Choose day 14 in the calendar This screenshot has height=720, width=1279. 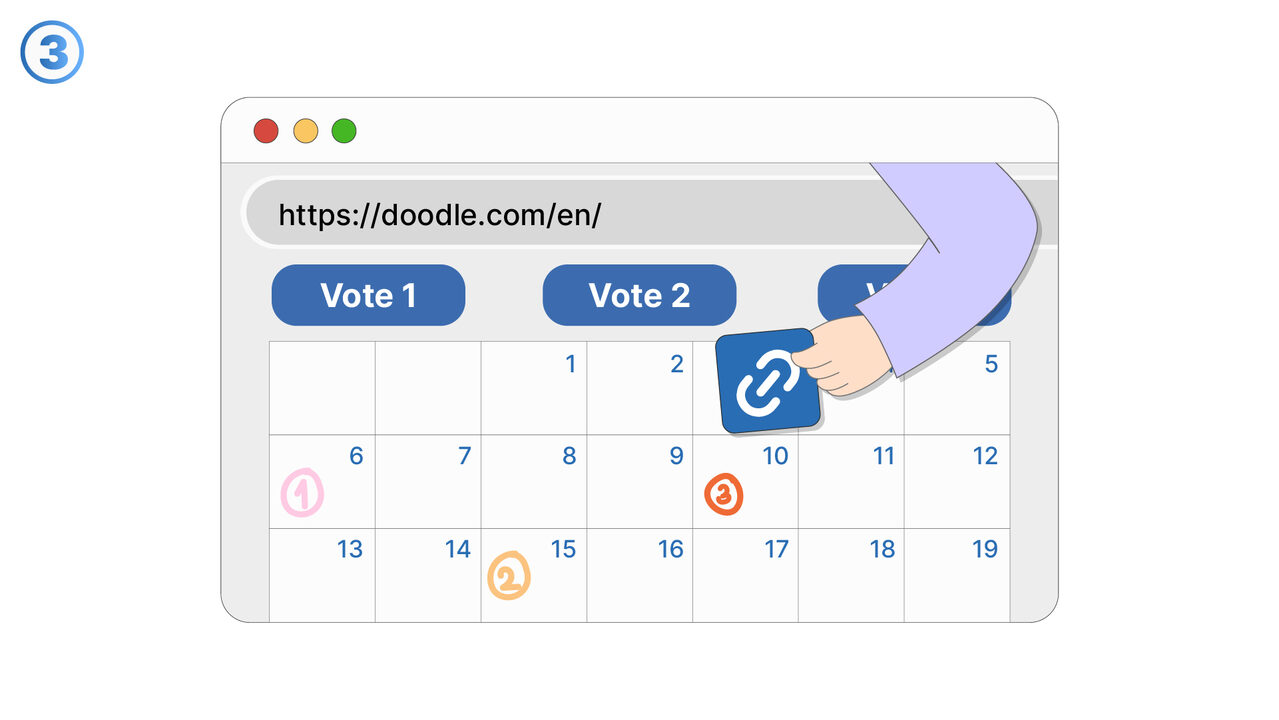[428, 574]
